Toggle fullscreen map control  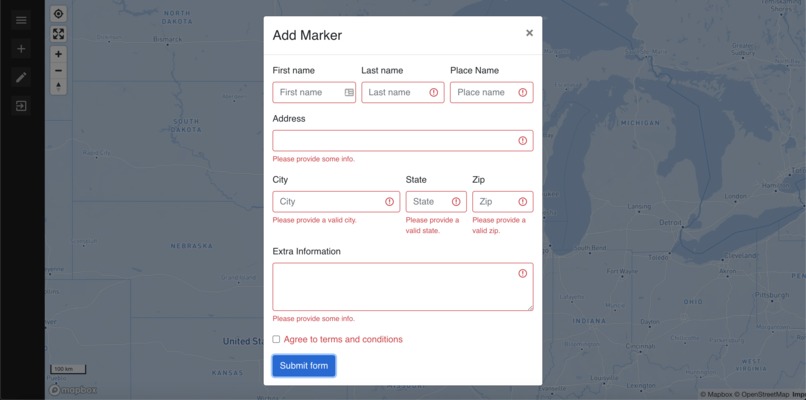[59, 34]
